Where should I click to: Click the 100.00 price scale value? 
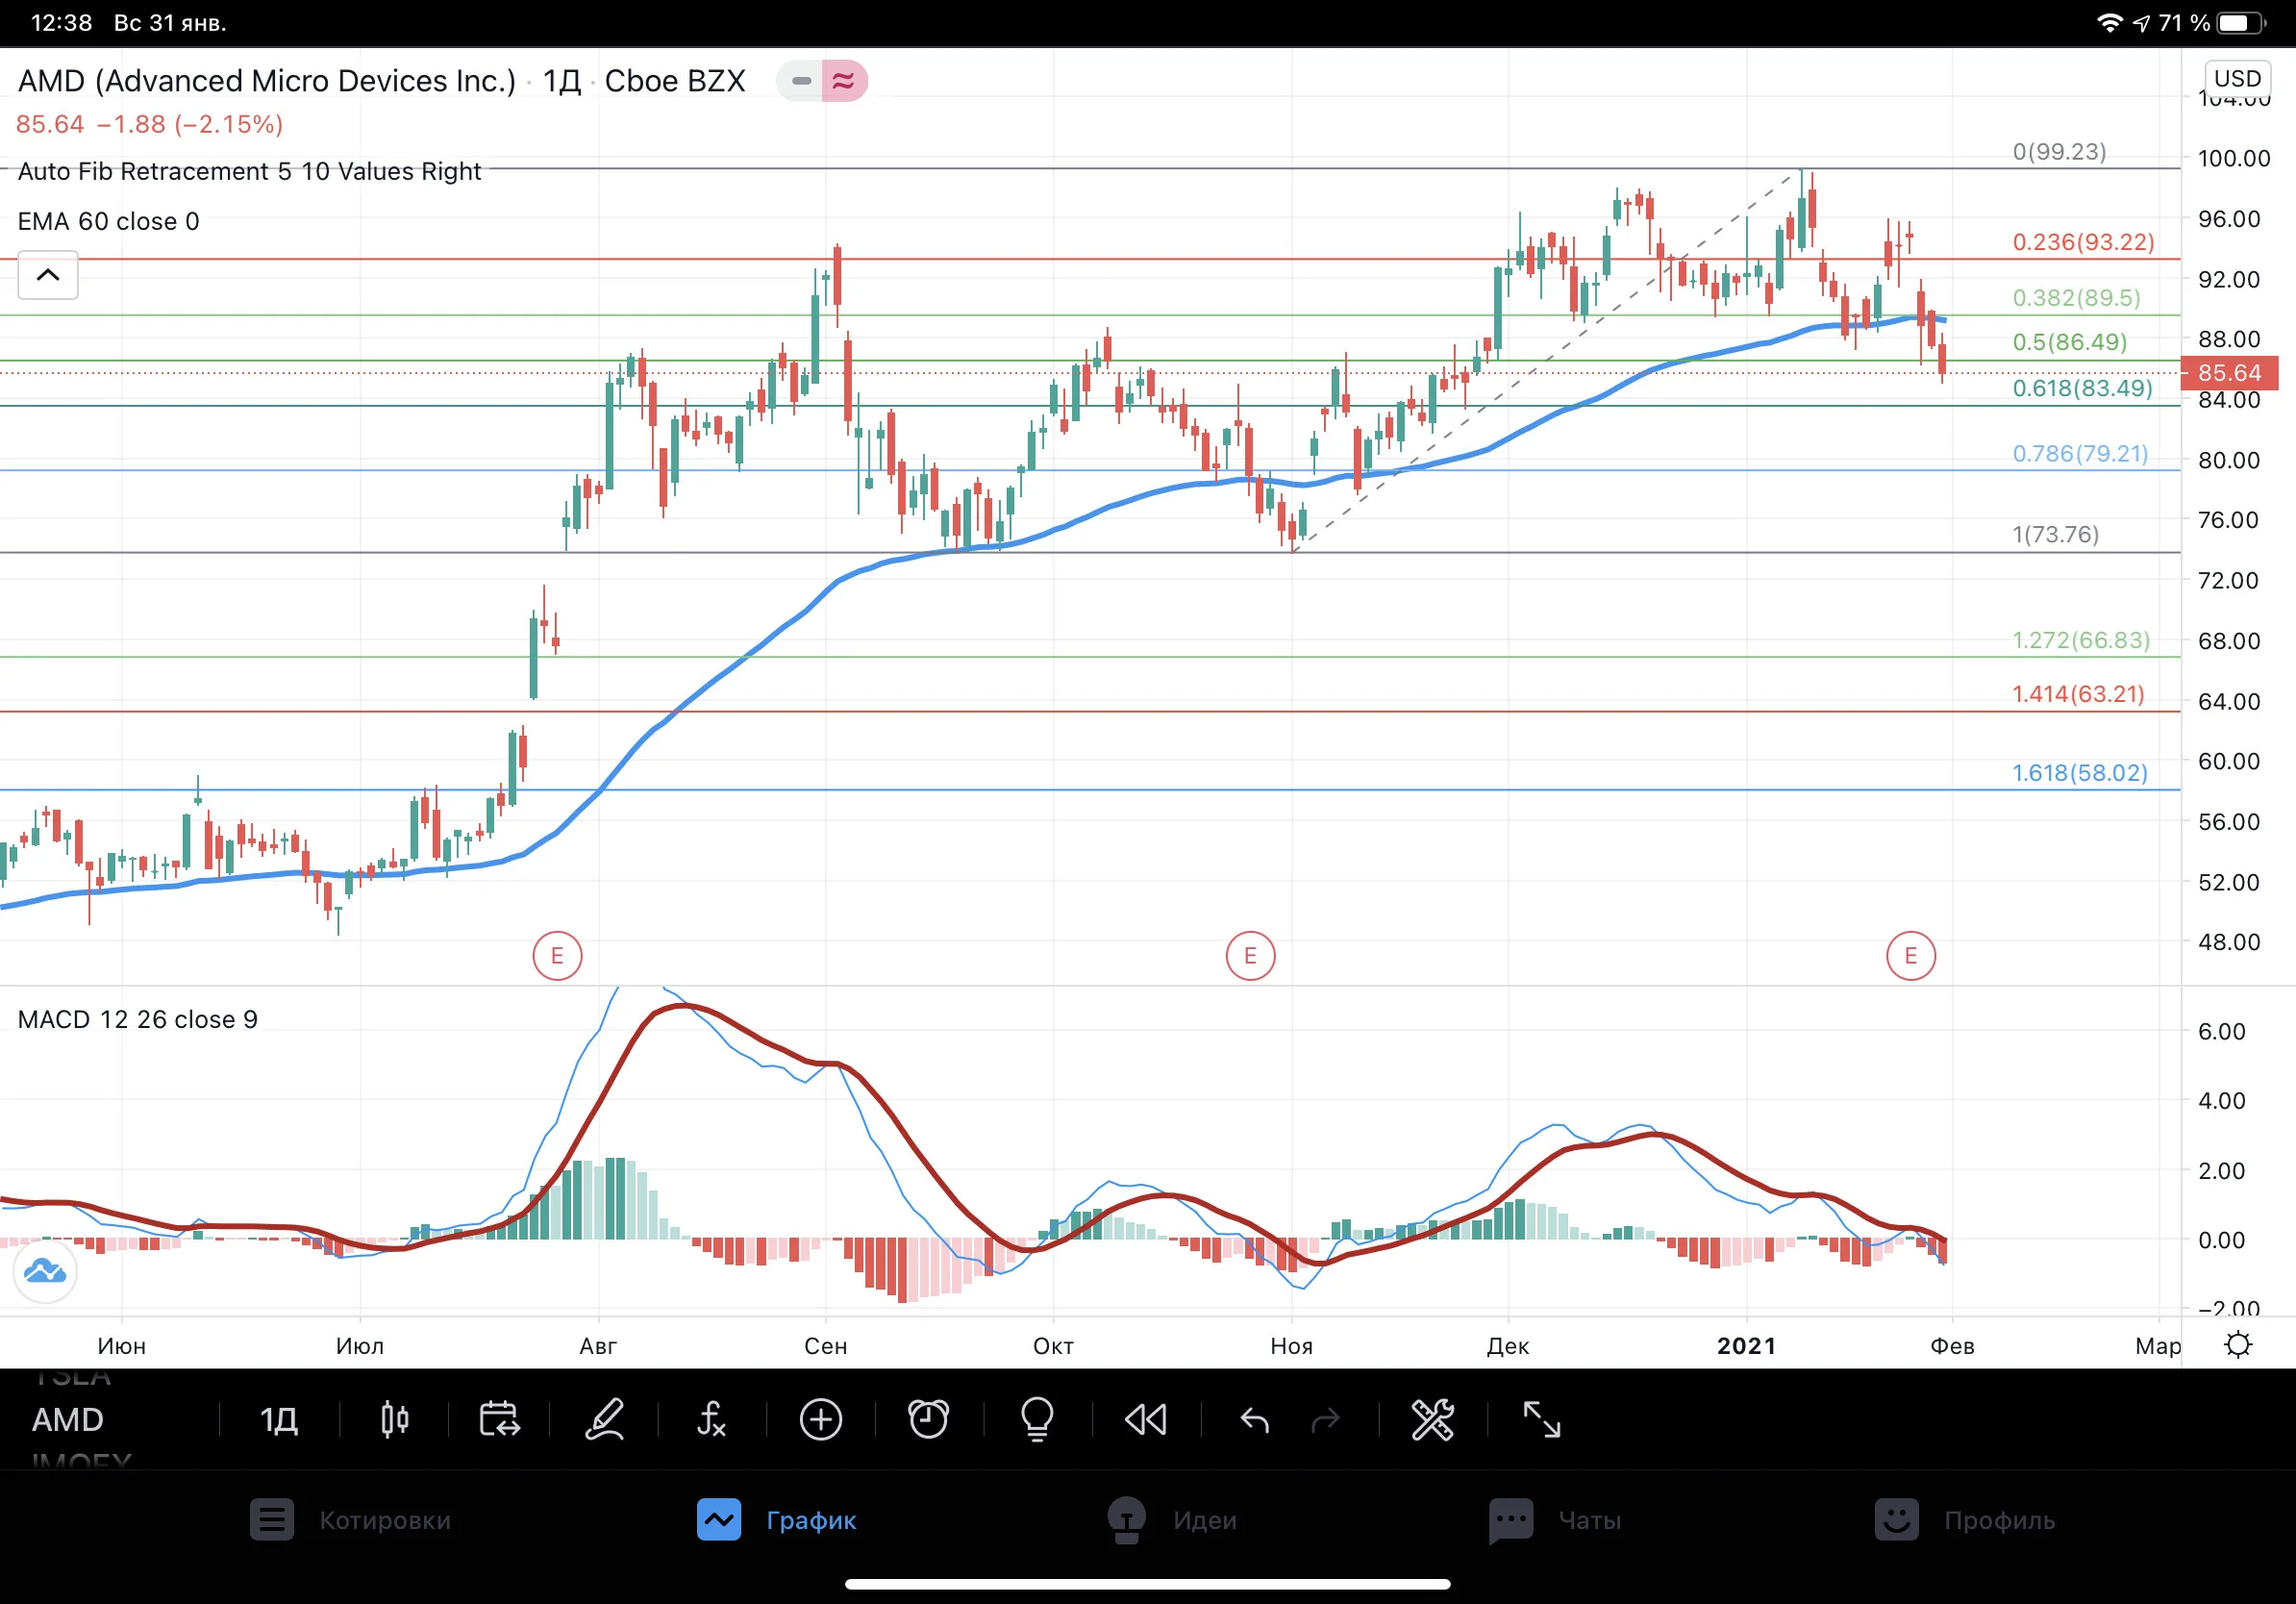tap(2234, 158)
